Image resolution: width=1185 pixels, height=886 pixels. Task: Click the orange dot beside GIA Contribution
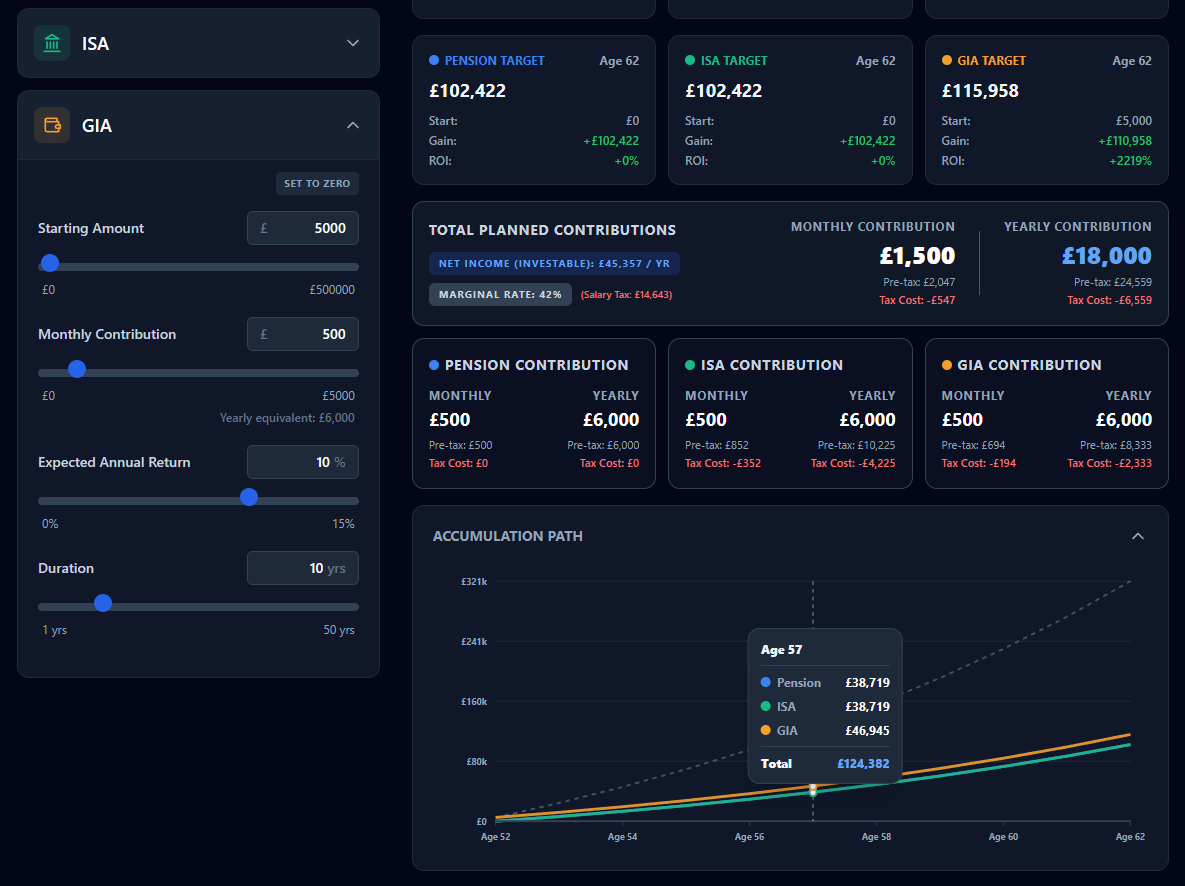(x=947, y=365)
